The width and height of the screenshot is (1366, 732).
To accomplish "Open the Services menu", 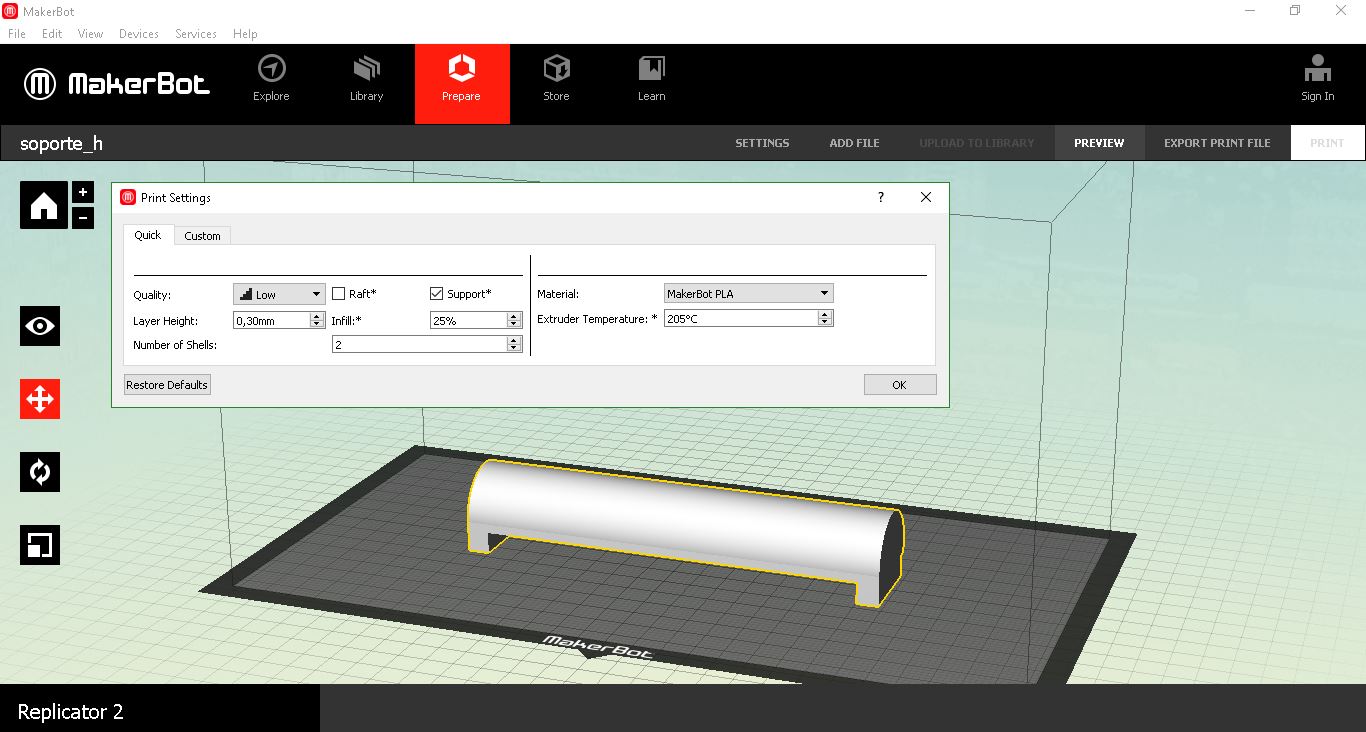I will pyautogui.click(x=196, y=33).
